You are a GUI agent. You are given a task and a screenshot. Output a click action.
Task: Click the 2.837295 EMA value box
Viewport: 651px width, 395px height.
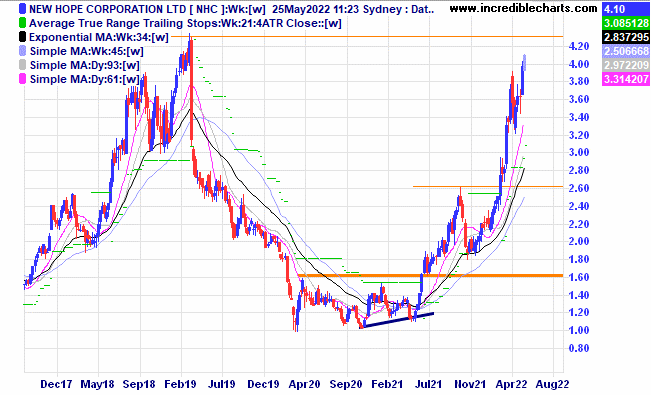626,37
